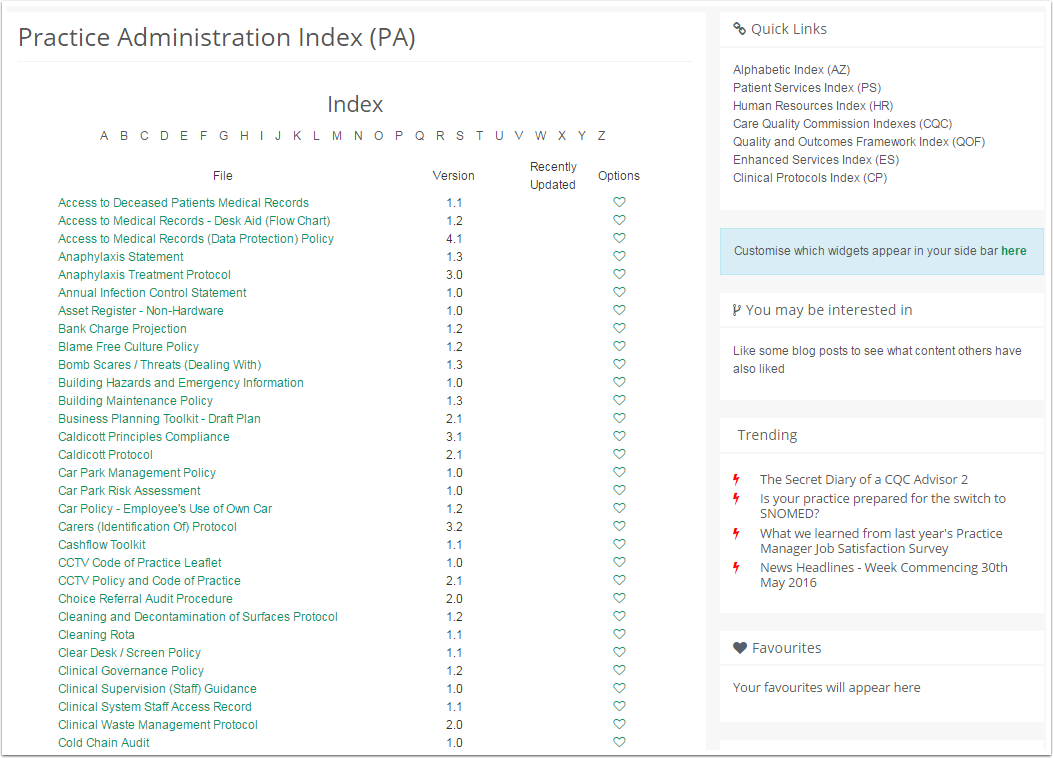Screen dimensions: 1053x758
Task: Open Anaphylaxis Treatment Protocol file
Action: tap(144, 275)
